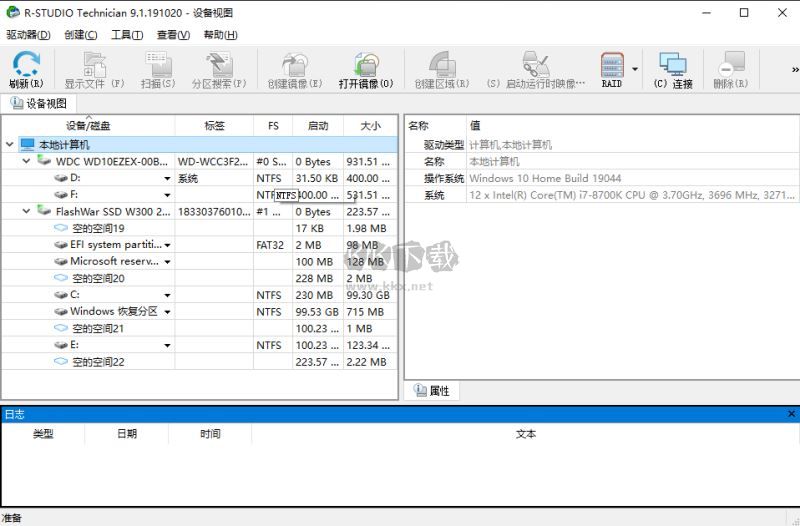800x526 pixels.
Task: Open dropdown arrow next to C: partition
Action: point(167,296)
